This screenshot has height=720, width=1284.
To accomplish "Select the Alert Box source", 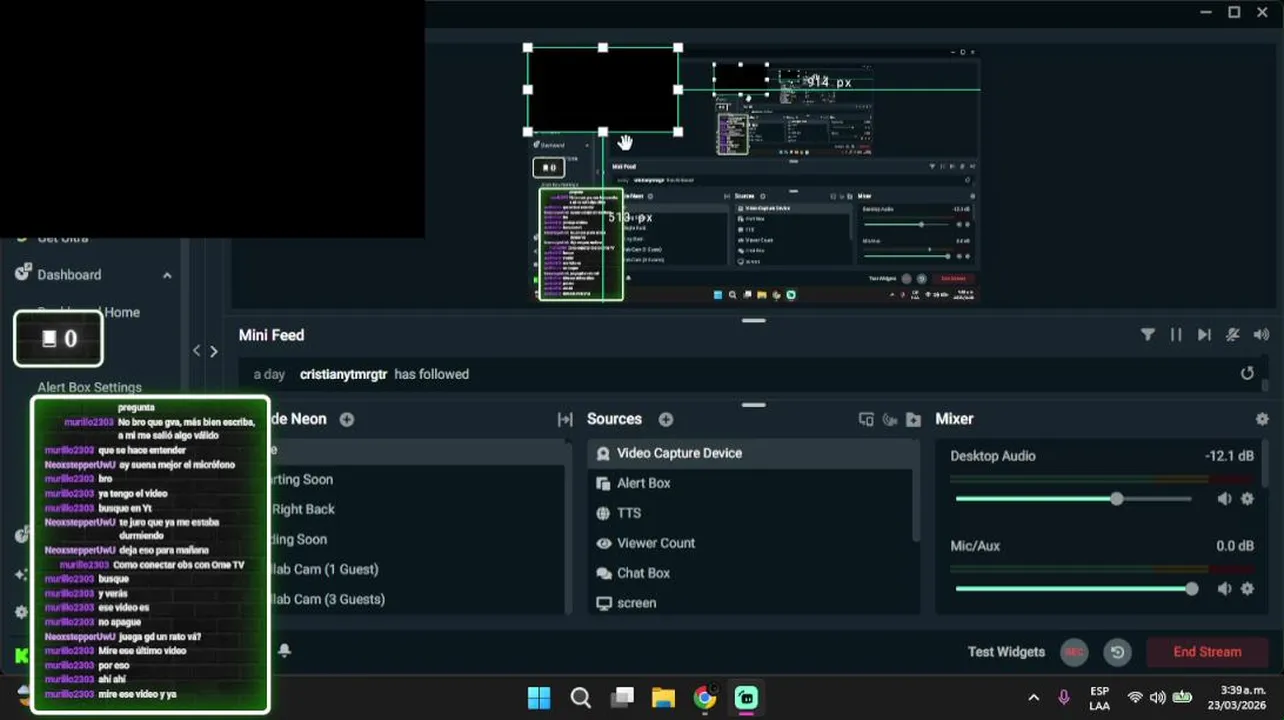I will (752, 483).
